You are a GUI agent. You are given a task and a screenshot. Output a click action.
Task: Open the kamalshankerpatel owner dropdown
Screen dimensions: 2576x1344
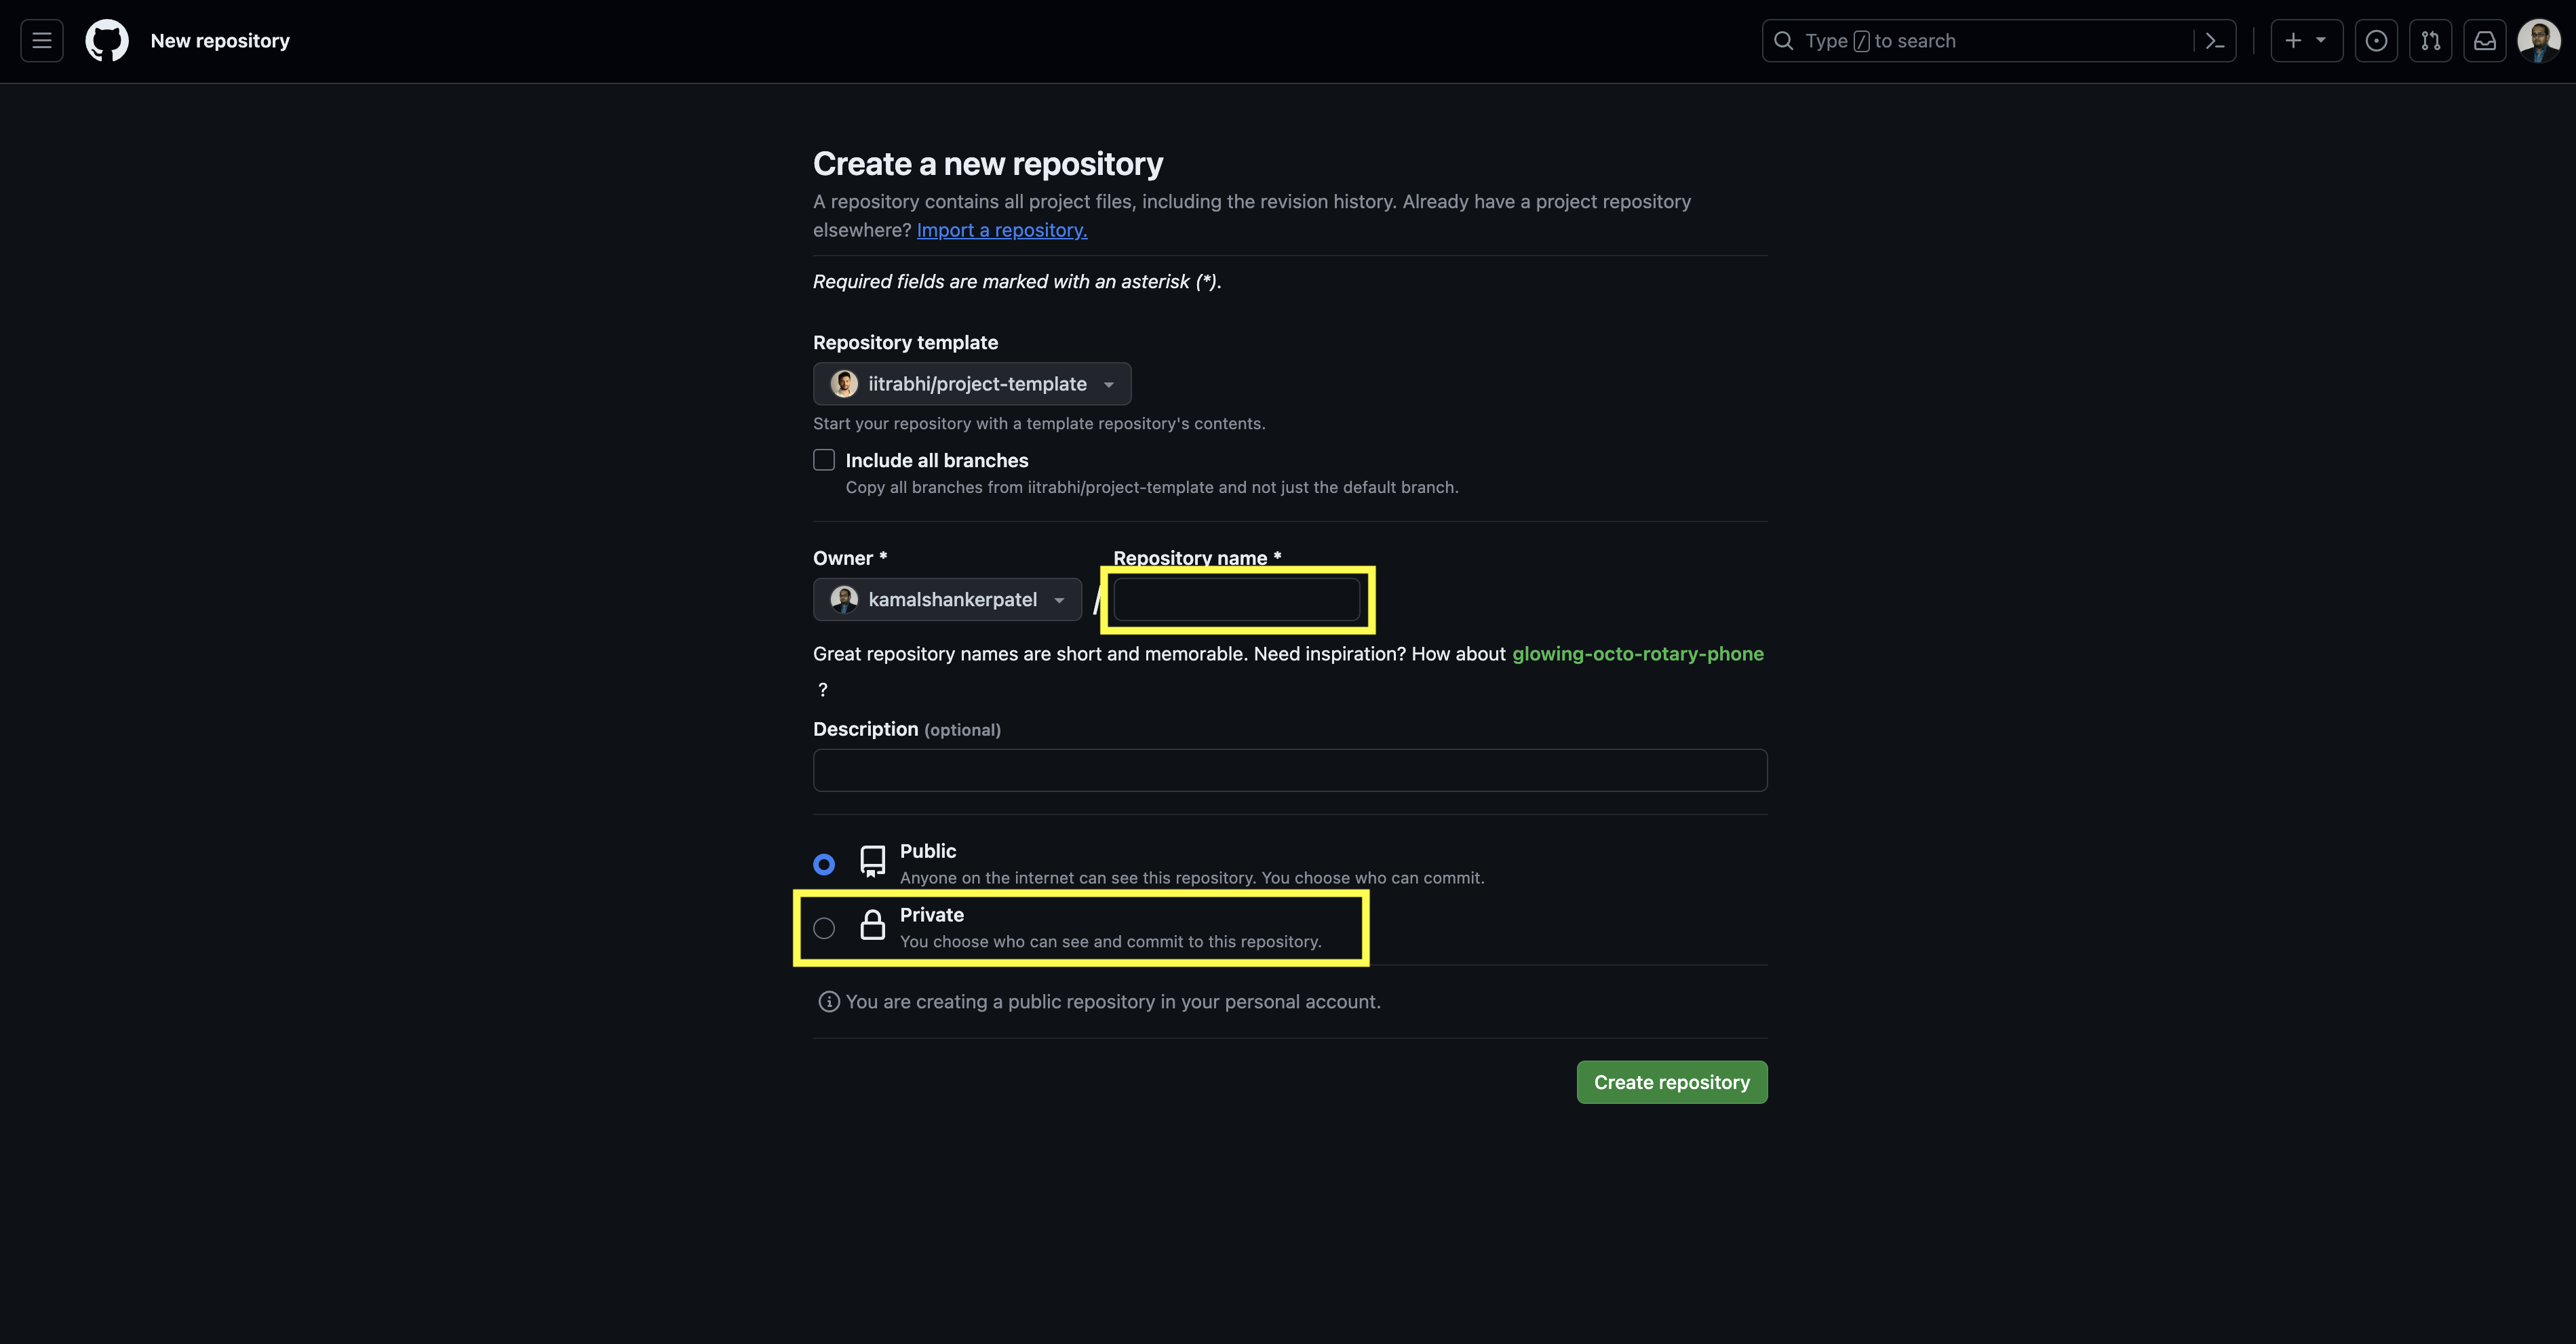coord(947,599)
